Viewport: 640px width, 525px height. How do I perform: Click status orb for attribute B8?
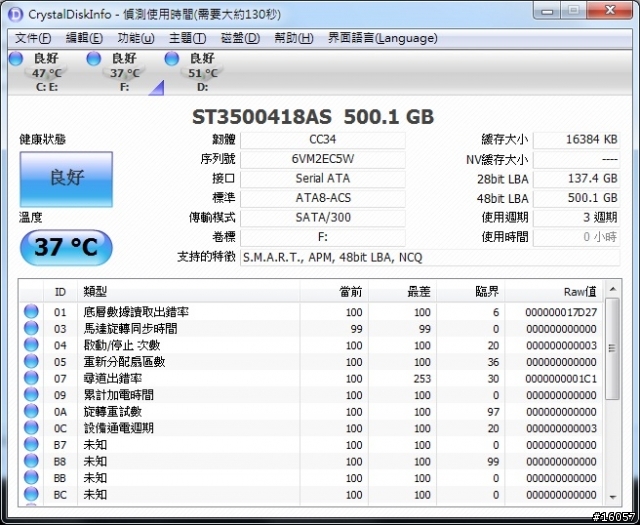(x=31, y=461)
